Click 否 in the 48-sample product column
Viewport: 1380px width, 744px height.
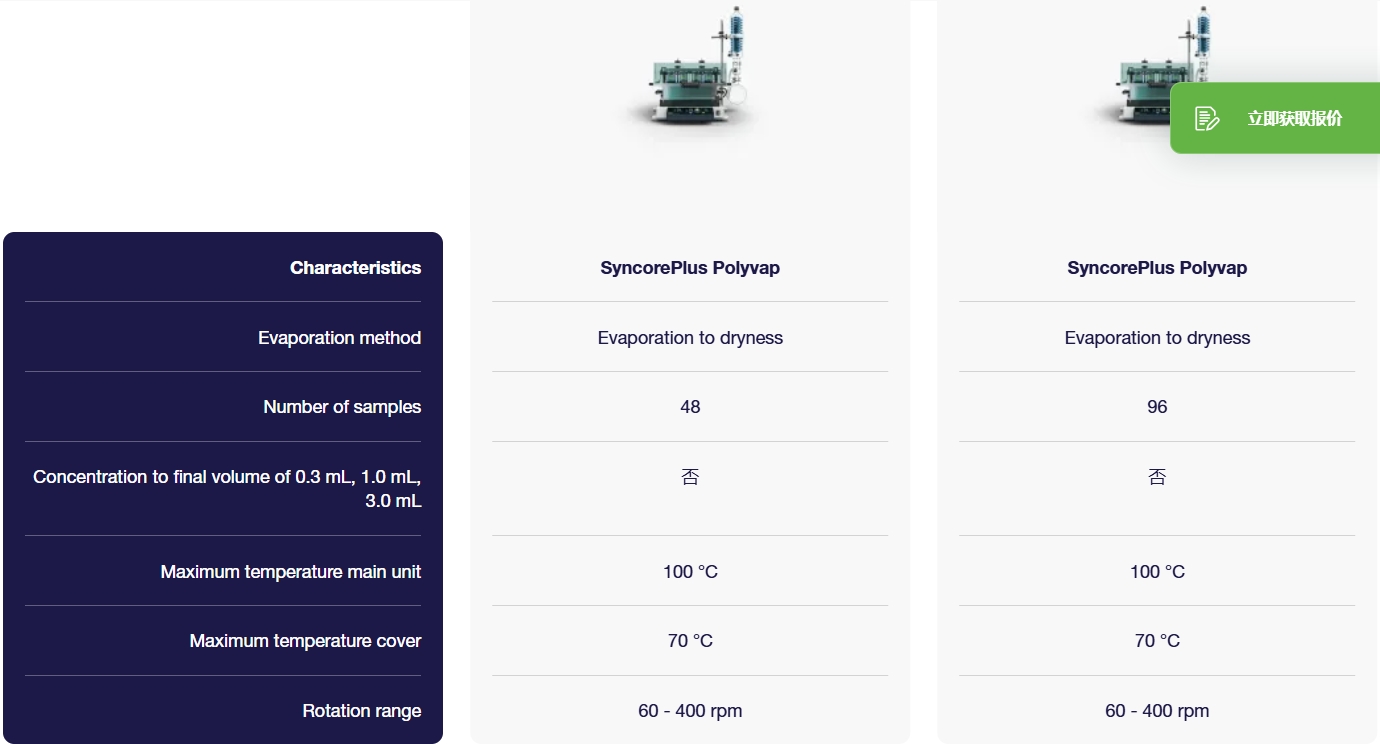click(690, 477)
